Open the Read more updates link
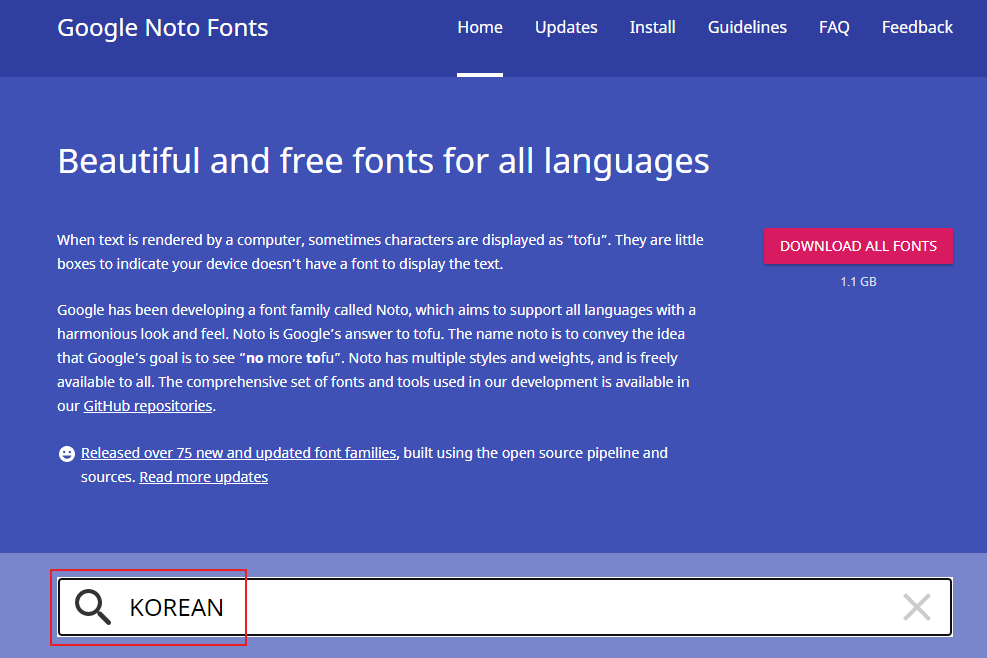987x658 pixels. pyautogui.click(x=203, y=477)
